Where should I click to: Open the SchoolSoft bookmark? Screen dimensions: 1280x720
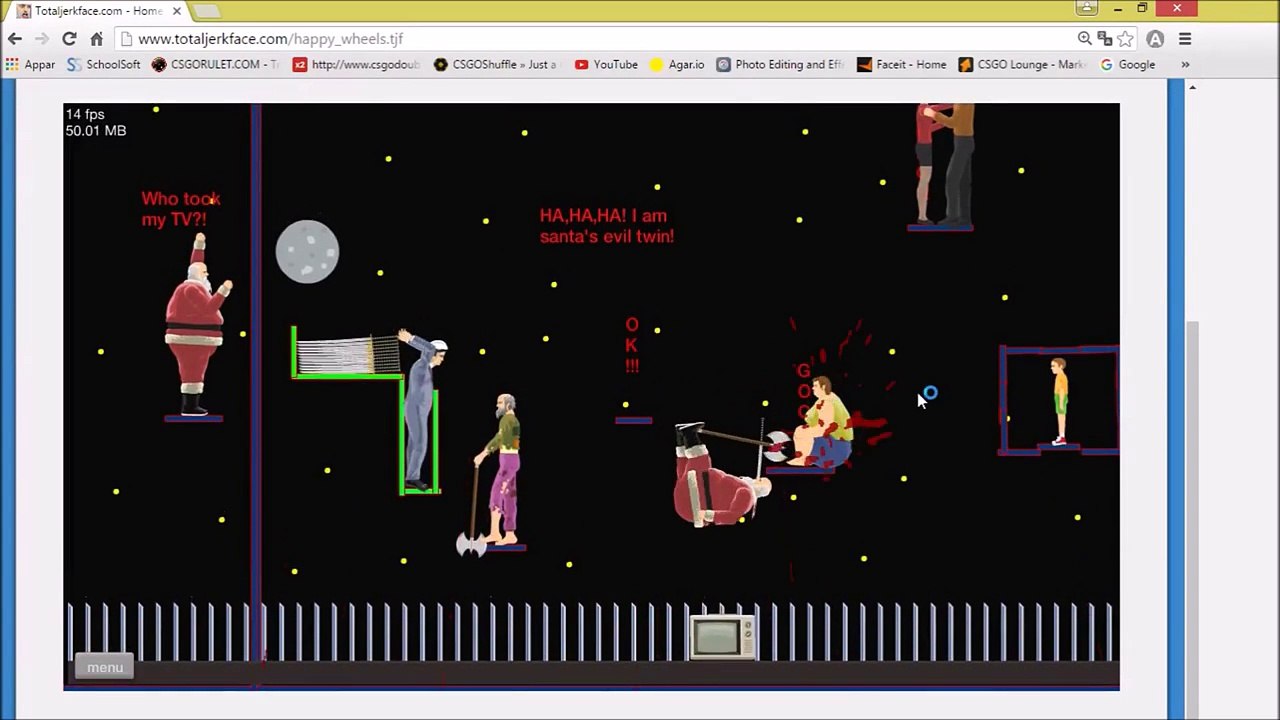coord(104,64)
